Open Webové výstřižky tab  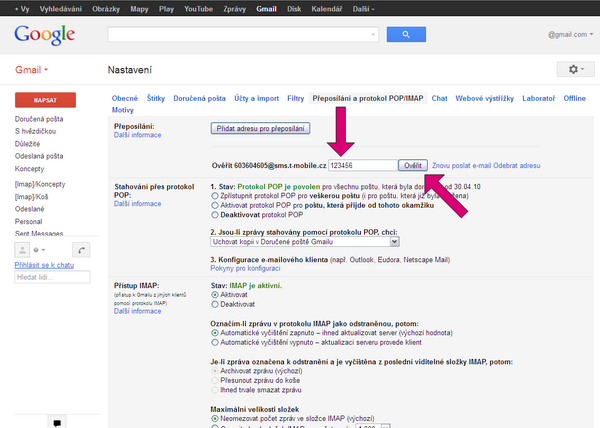pos(484,98)
